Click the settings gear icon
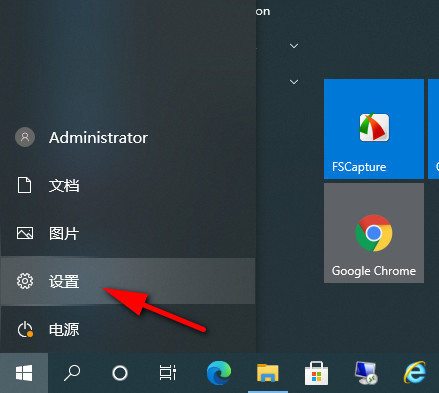This screenshot has width=439, height=393. pos(25,281)
